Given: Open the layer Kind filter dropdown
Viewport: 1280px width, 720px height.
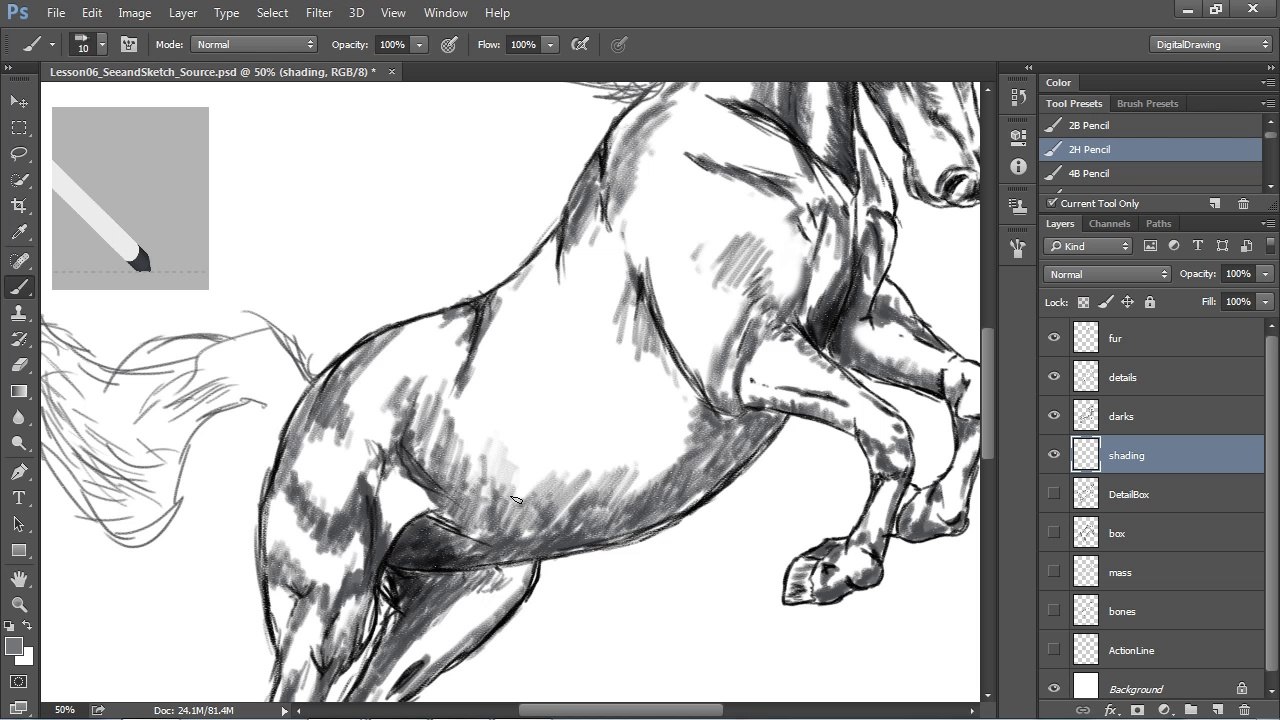Looking at the screenshot, I should (1088, 246).
